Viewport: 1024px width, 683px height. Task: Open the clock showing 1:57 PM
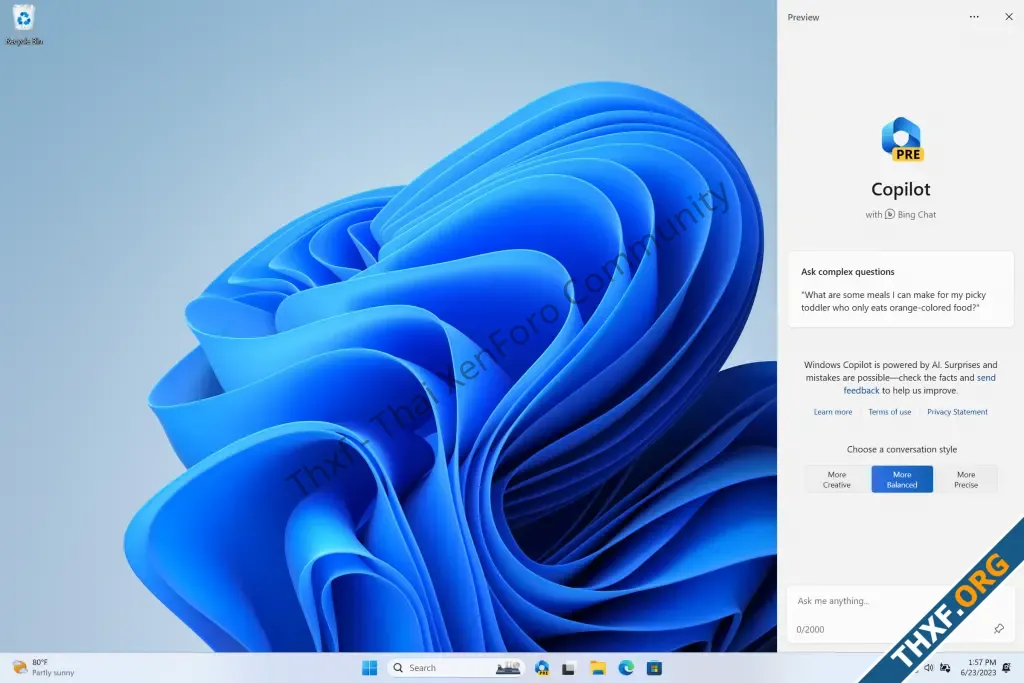(978, 667)
